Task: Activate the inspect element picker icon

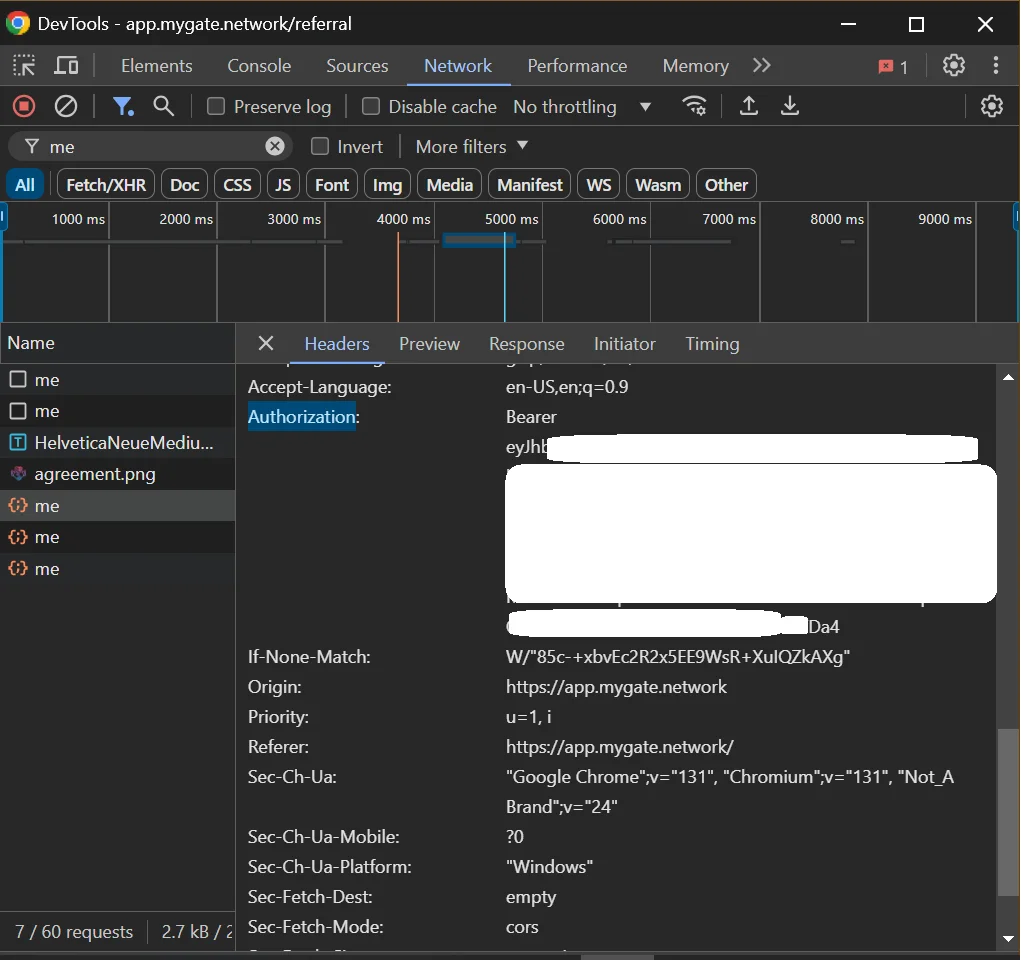Action: click(24, 66)
